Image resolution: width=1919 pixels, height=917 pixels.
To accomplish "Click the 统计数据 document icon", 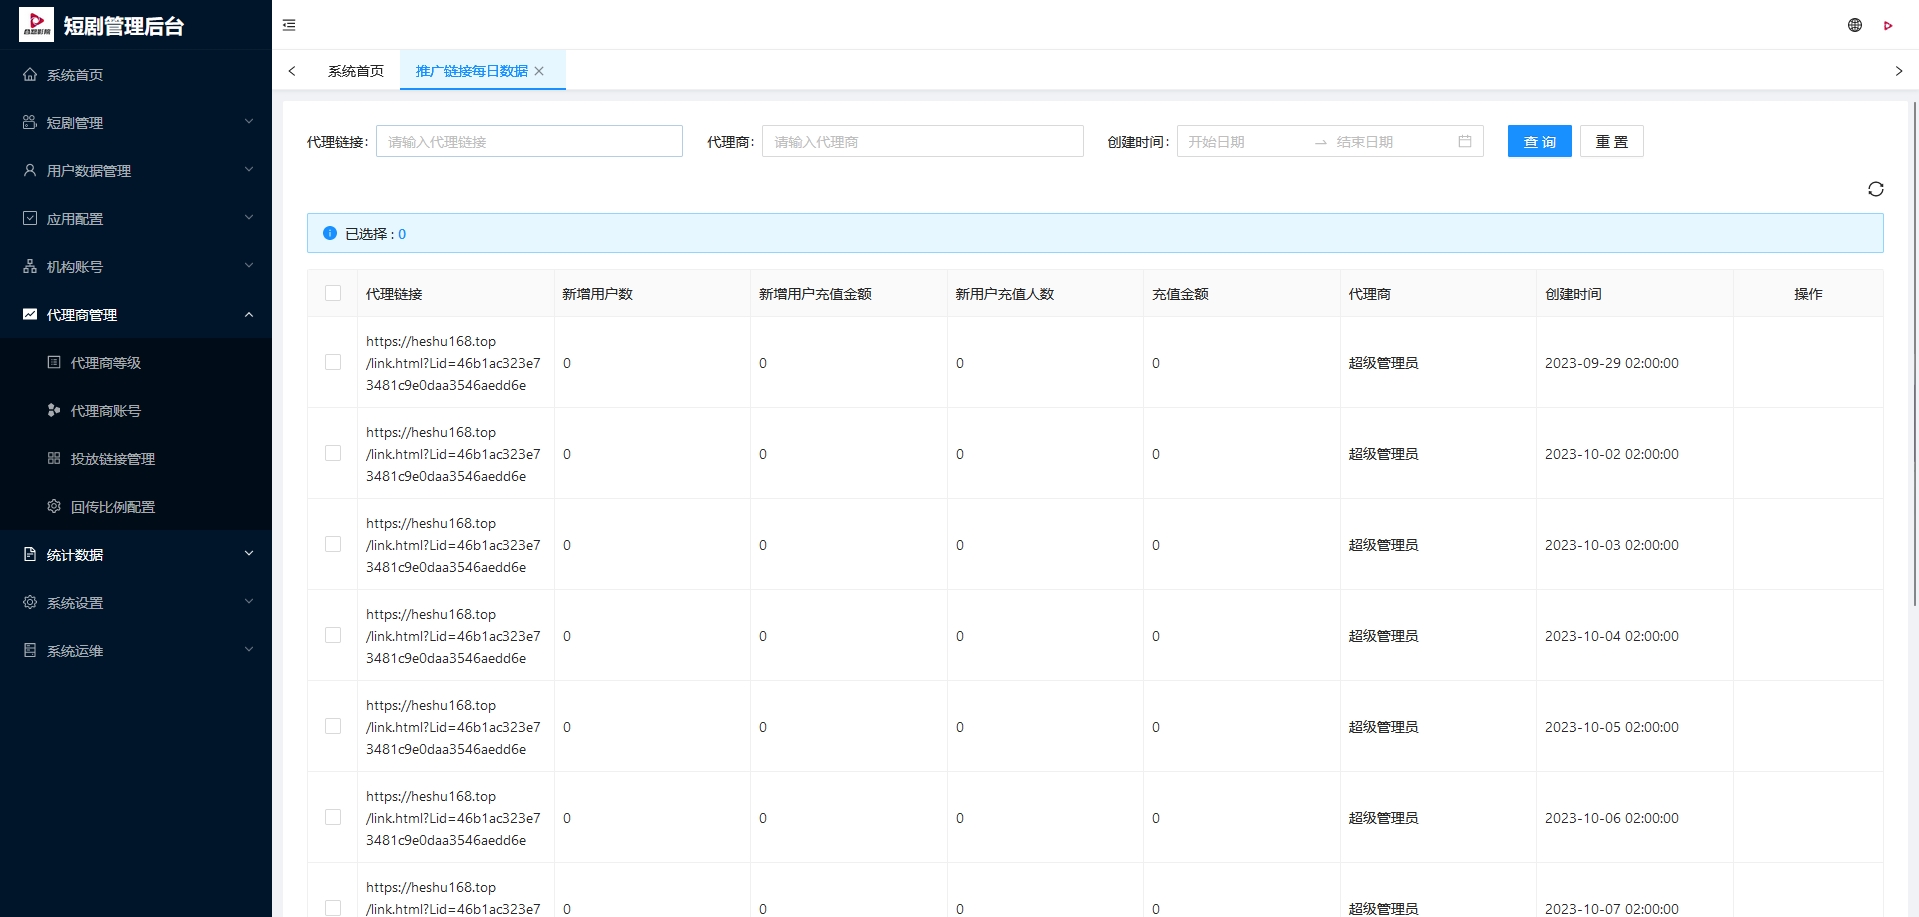I will [30, 554].
